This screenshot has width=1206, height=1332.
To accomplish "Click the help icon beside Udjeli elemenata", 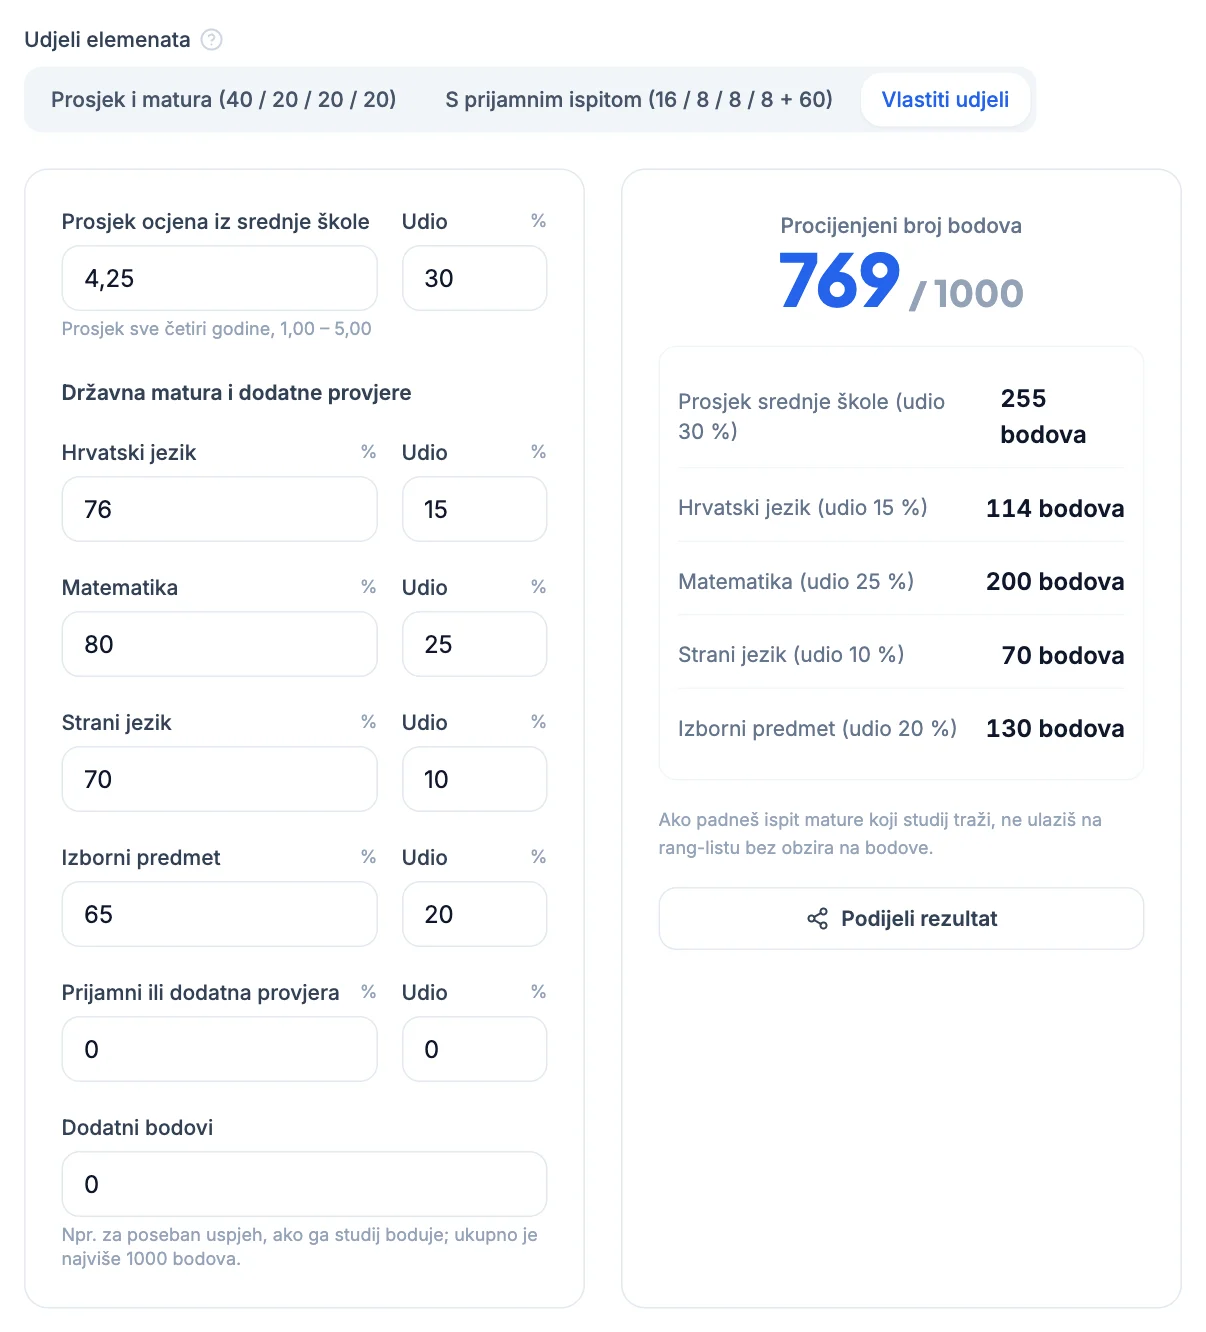I will tap(211, 40).
